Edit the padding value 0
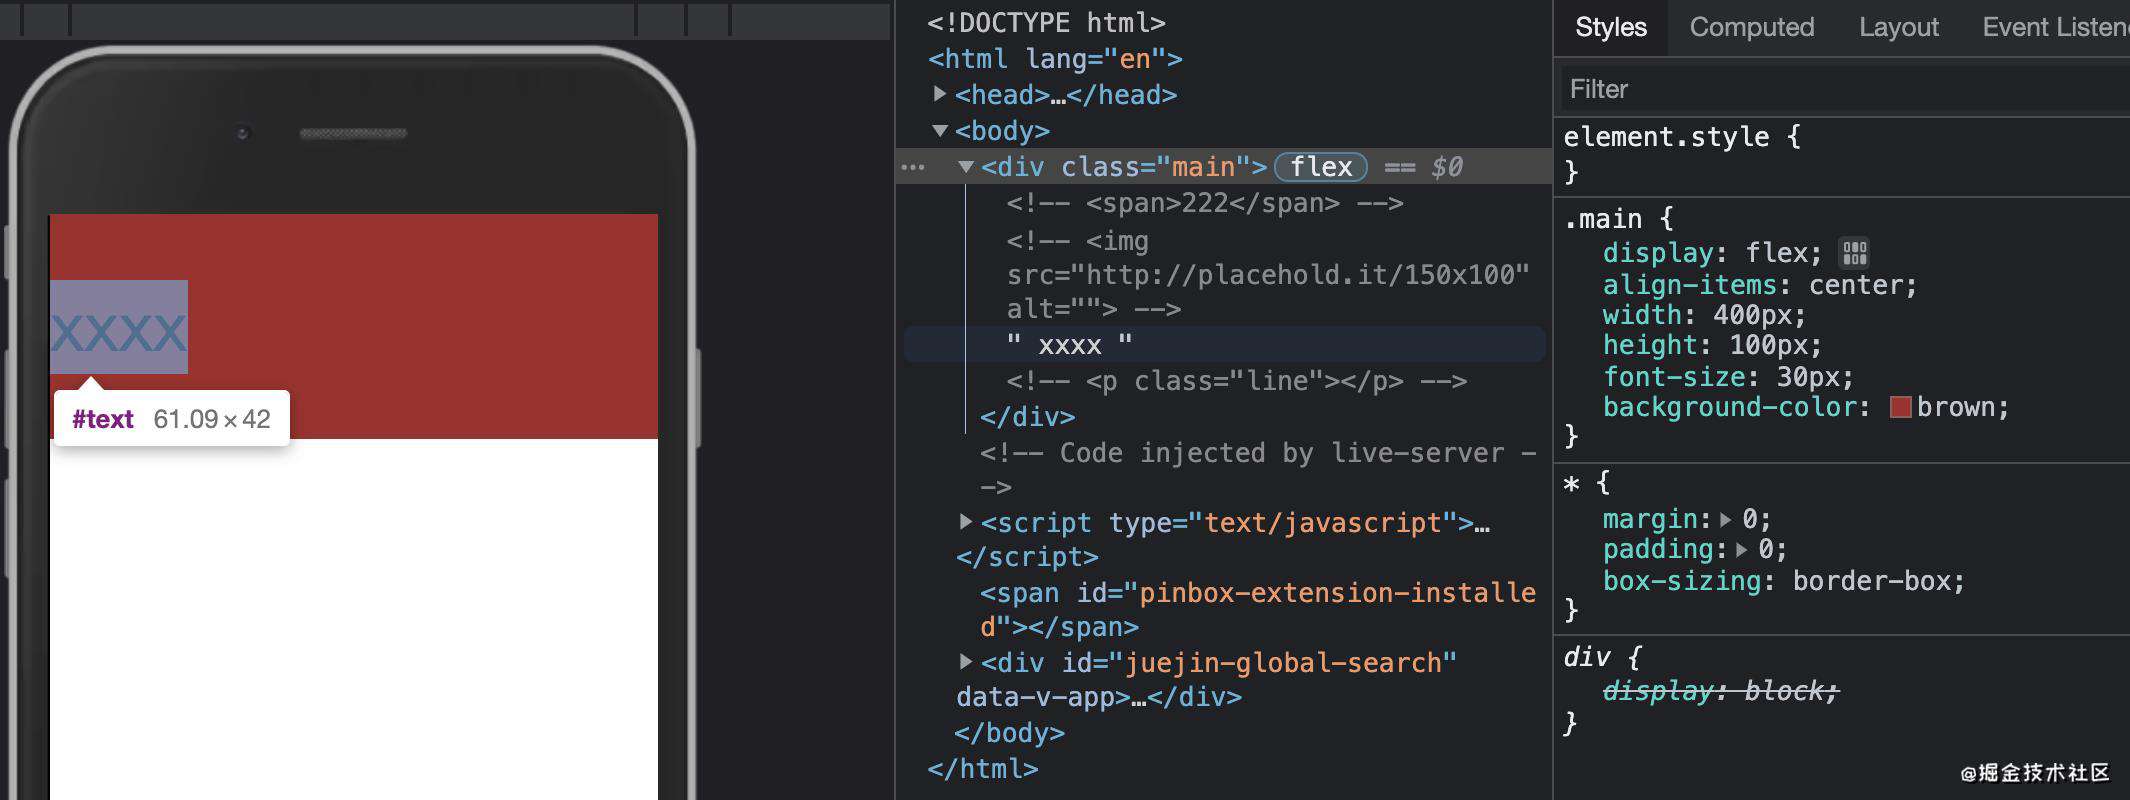 [1765, 549]
